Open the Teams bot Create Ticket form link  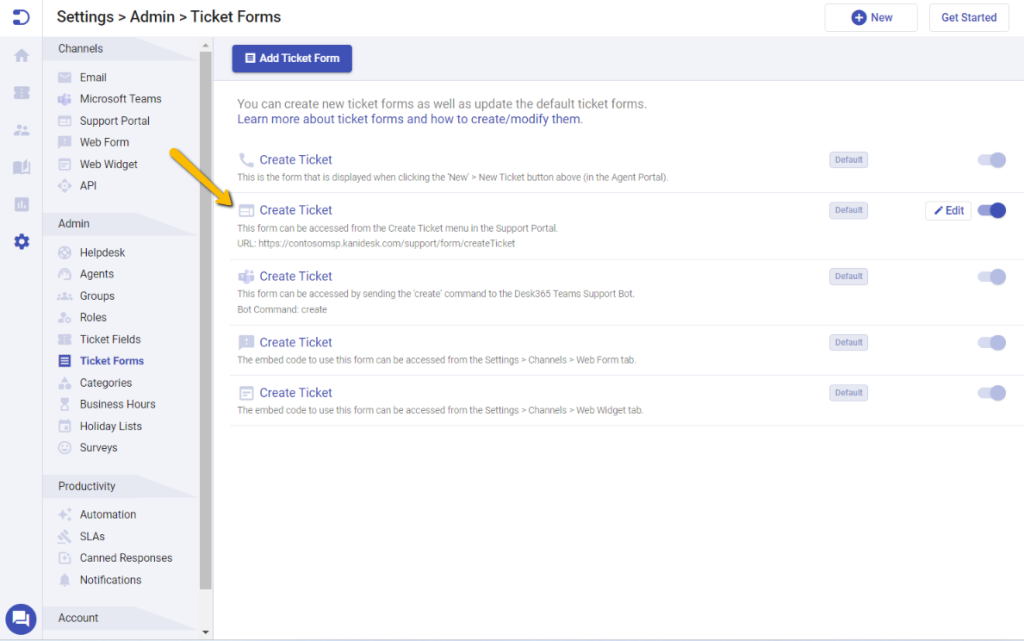tap(296, 277)
